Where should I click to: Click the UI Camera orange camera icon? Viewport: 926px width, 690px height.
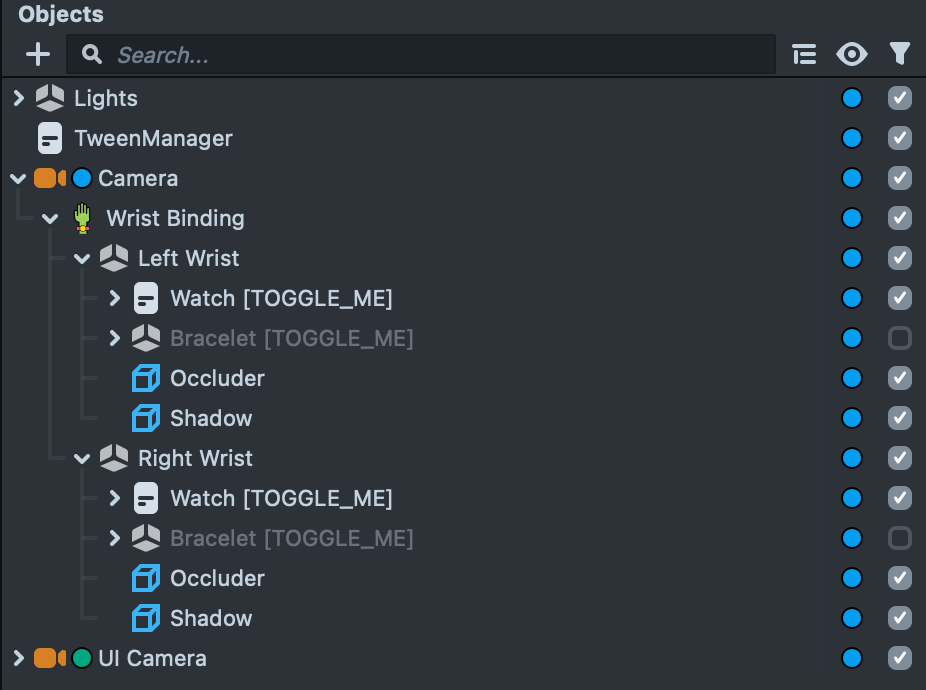(x=49, y=658)
